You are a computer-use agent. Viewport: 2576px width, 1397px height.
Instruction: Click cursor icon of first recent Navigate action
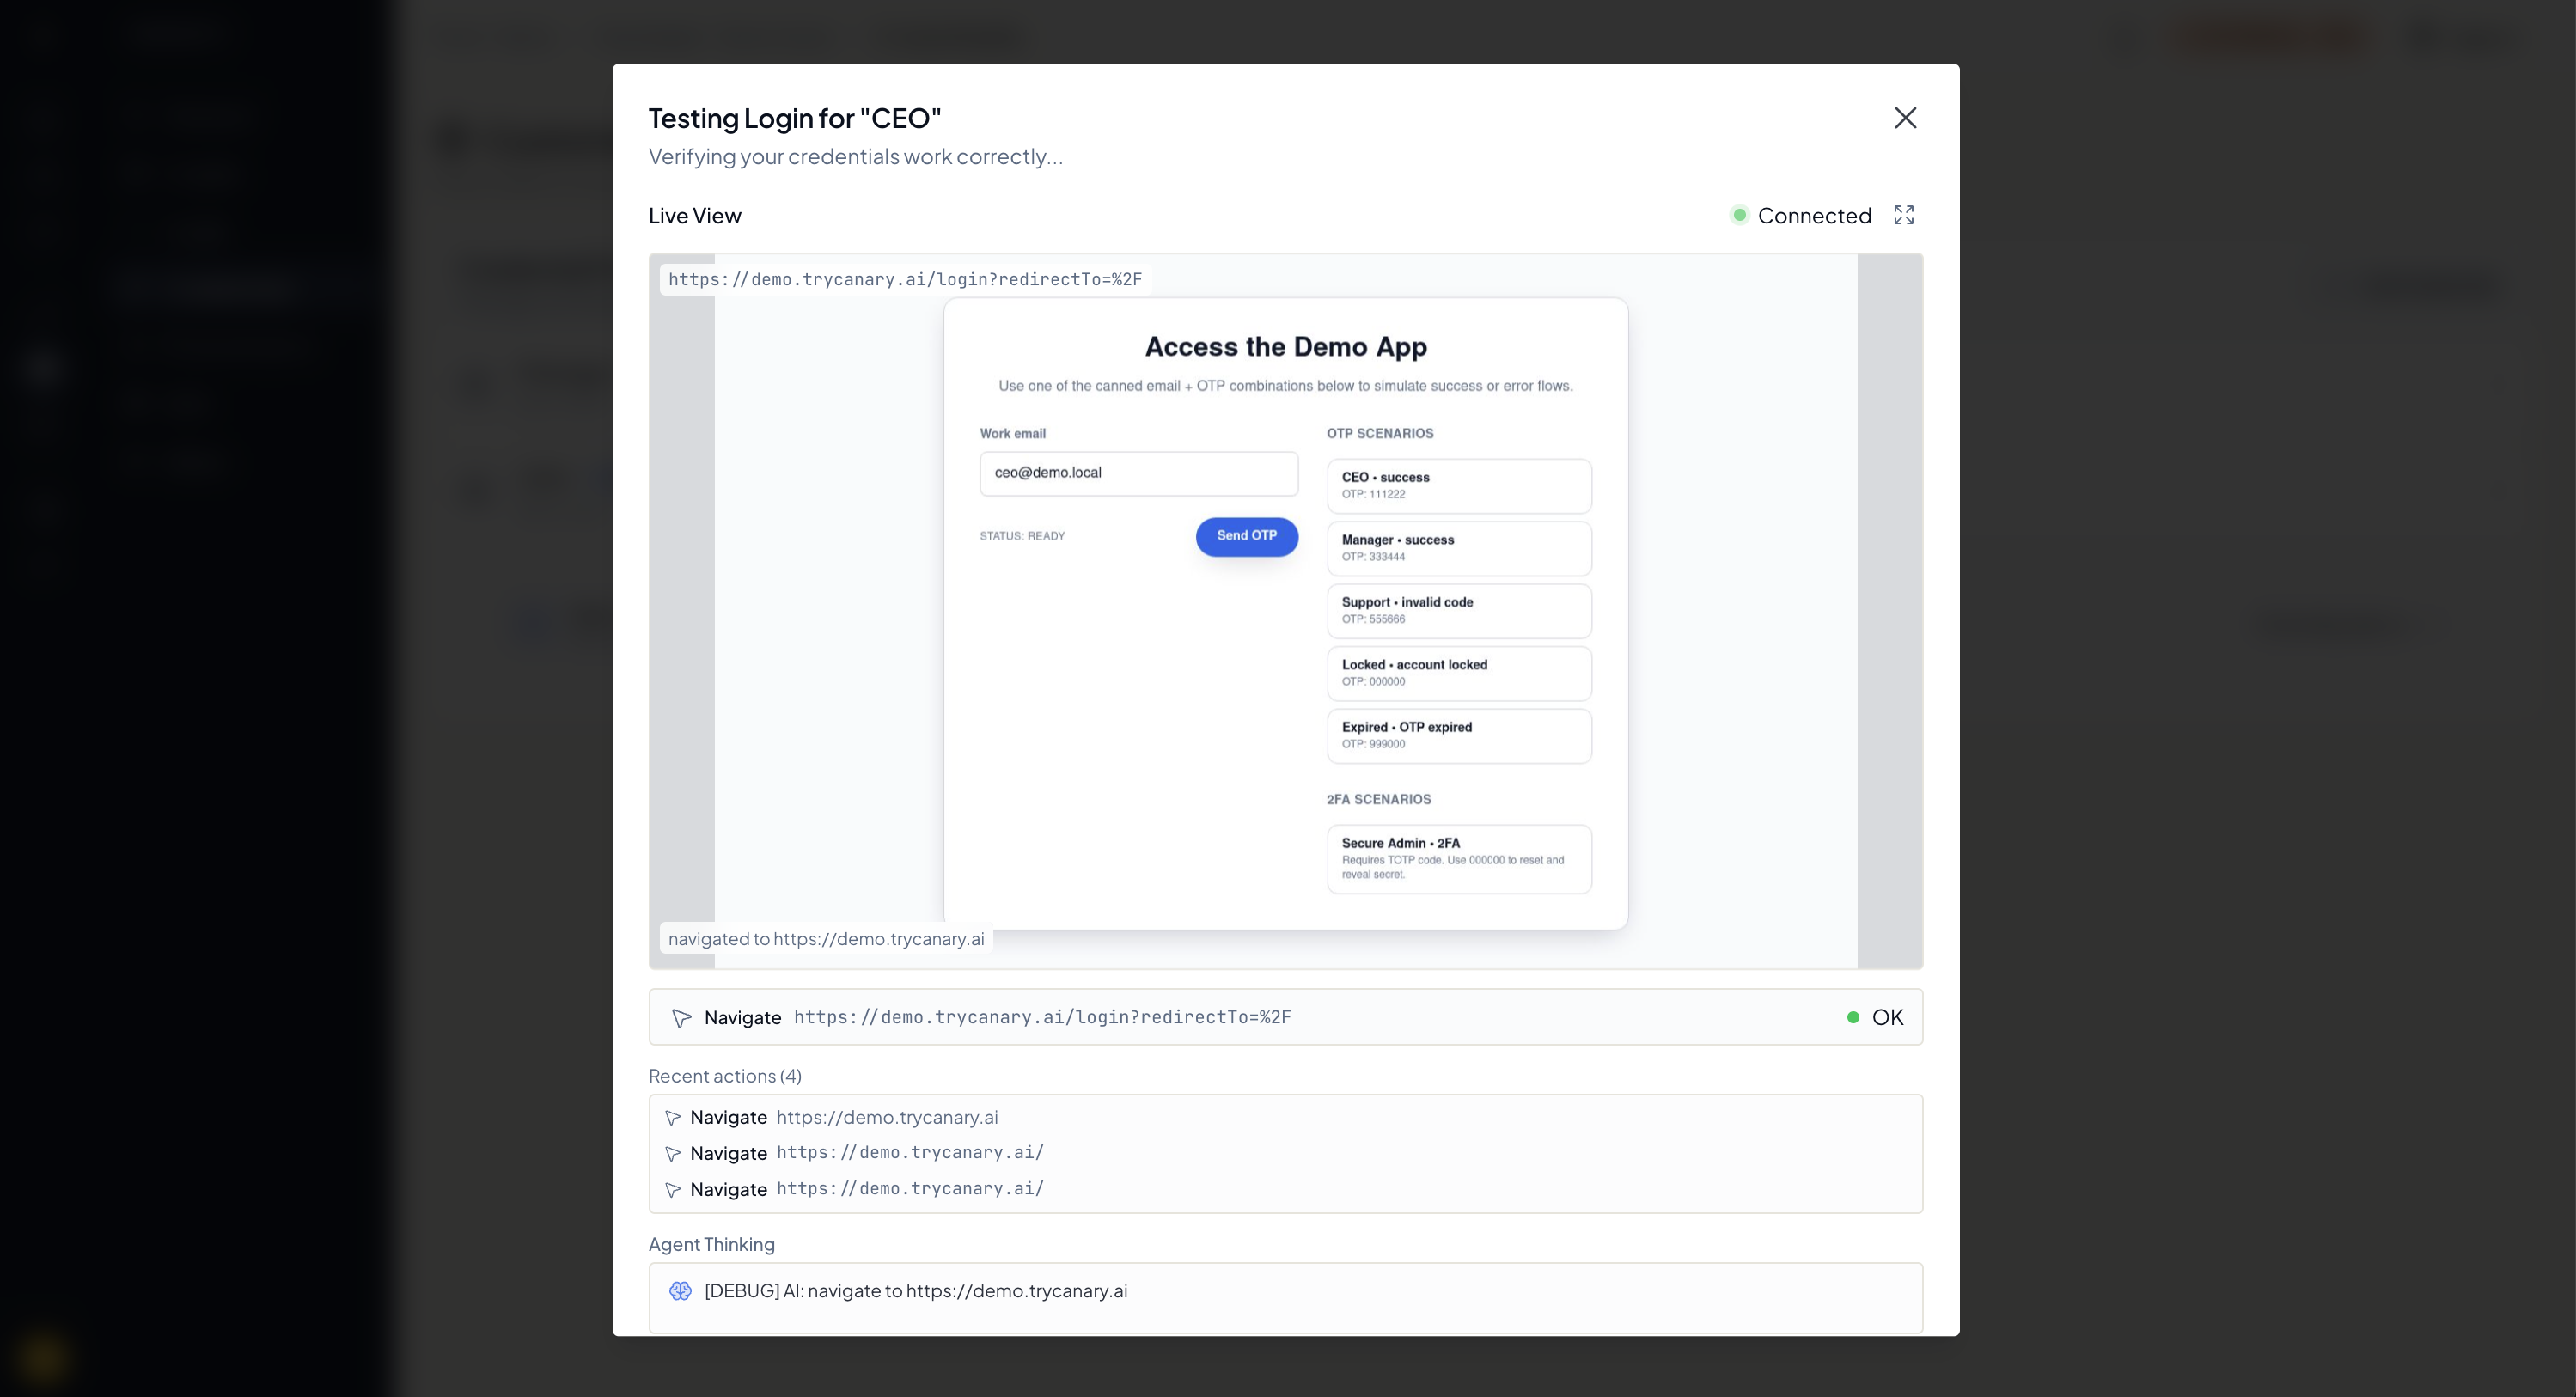(673, 1118)
